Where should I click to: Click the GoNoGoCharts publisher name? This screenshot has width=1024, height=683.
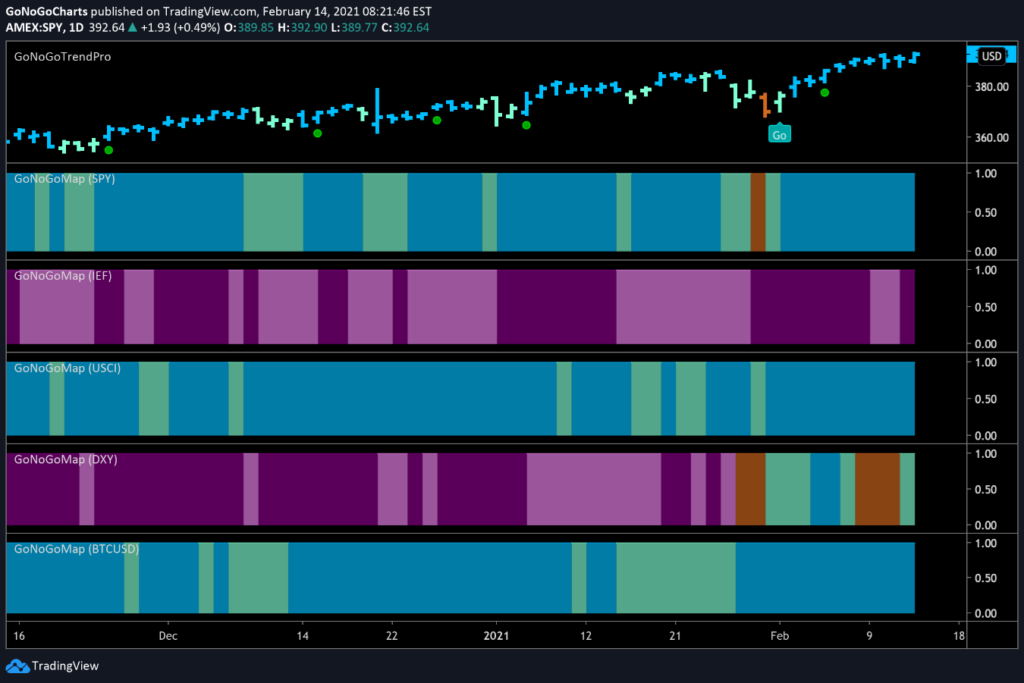click(x=46, y=11)
